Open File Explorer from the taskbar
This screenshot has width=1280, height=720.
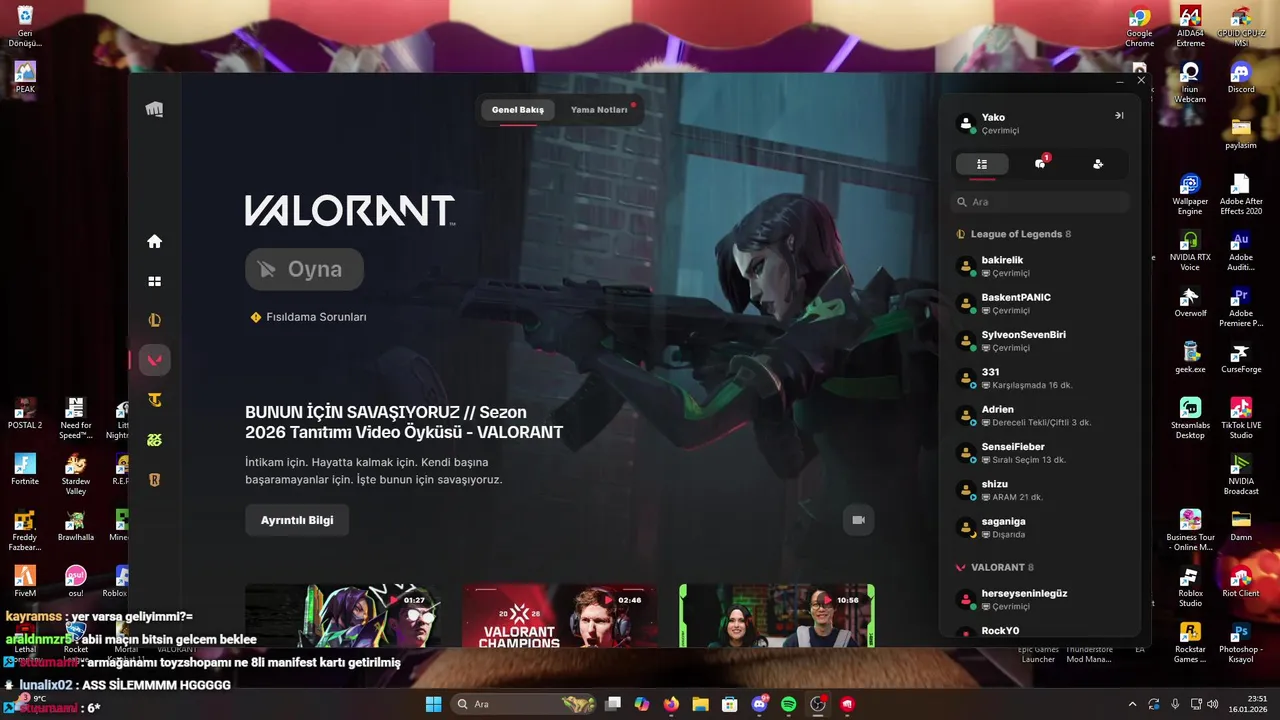click(x=700, y=704)
